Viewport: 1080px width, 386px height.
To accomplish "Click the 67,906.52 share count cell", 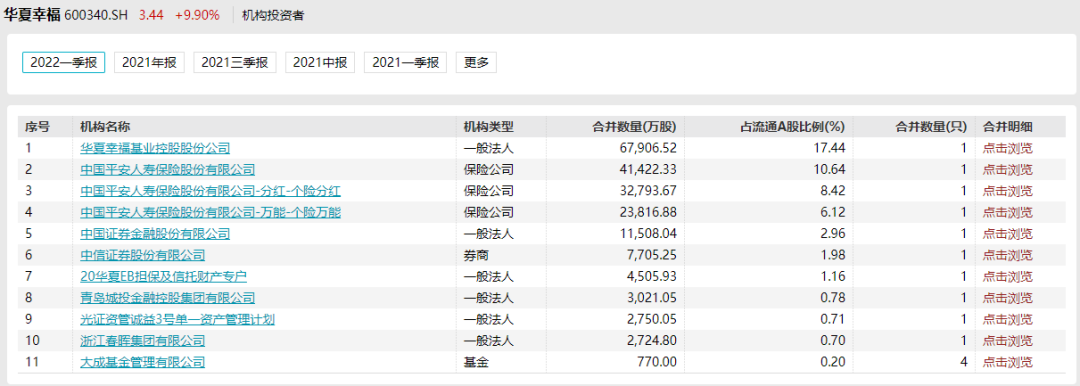I will coord(648,148).
